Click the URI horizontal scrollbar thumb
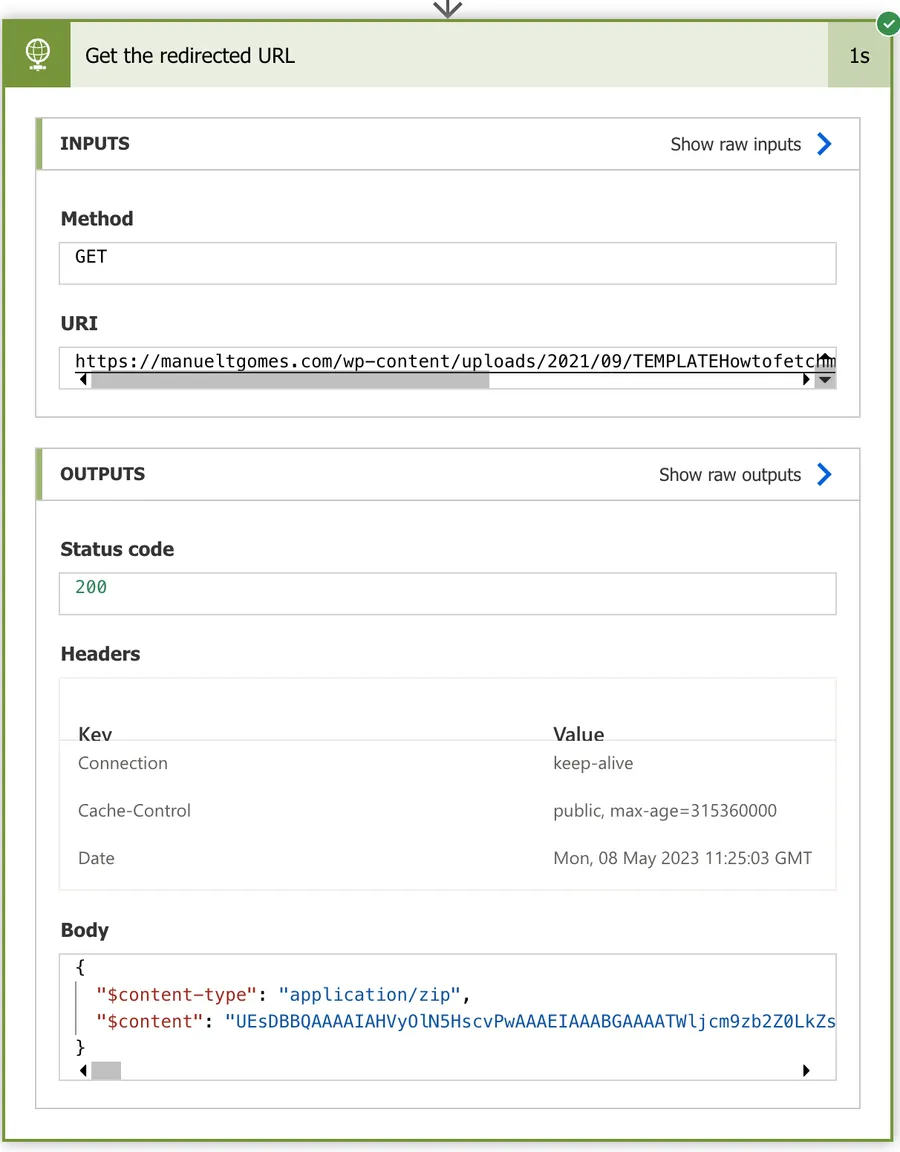900x1152 pixels. (290, 380)
